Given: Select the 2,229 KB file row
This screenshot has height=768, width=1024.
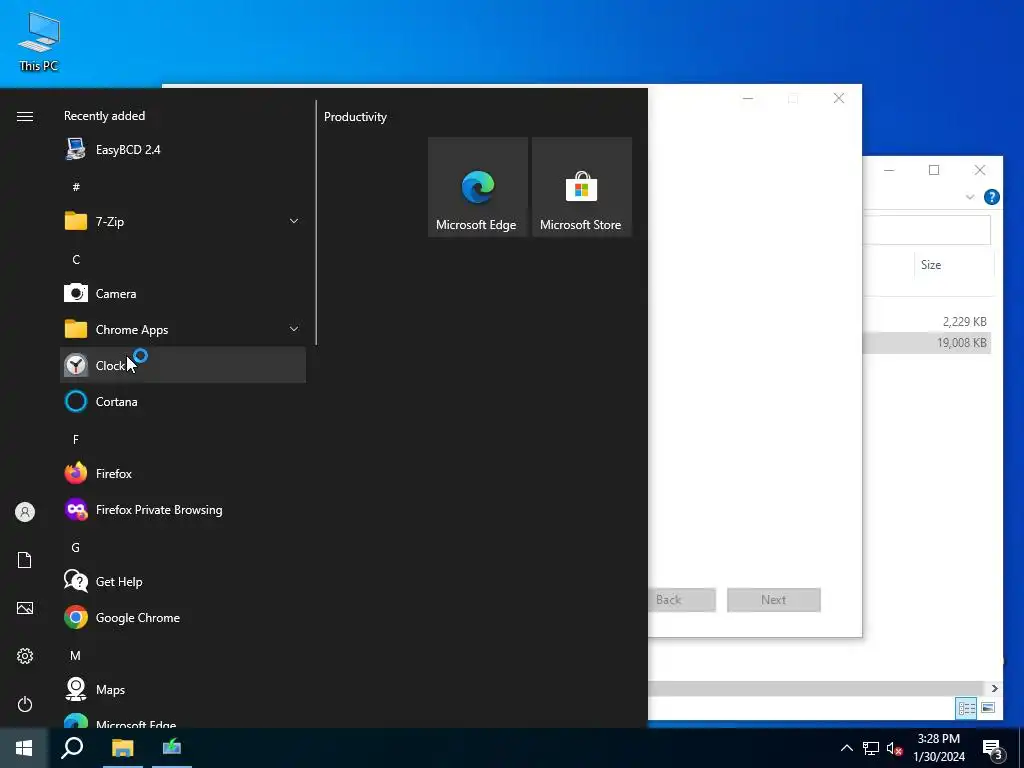Looking at the screenshot, I should click(927, 321).
